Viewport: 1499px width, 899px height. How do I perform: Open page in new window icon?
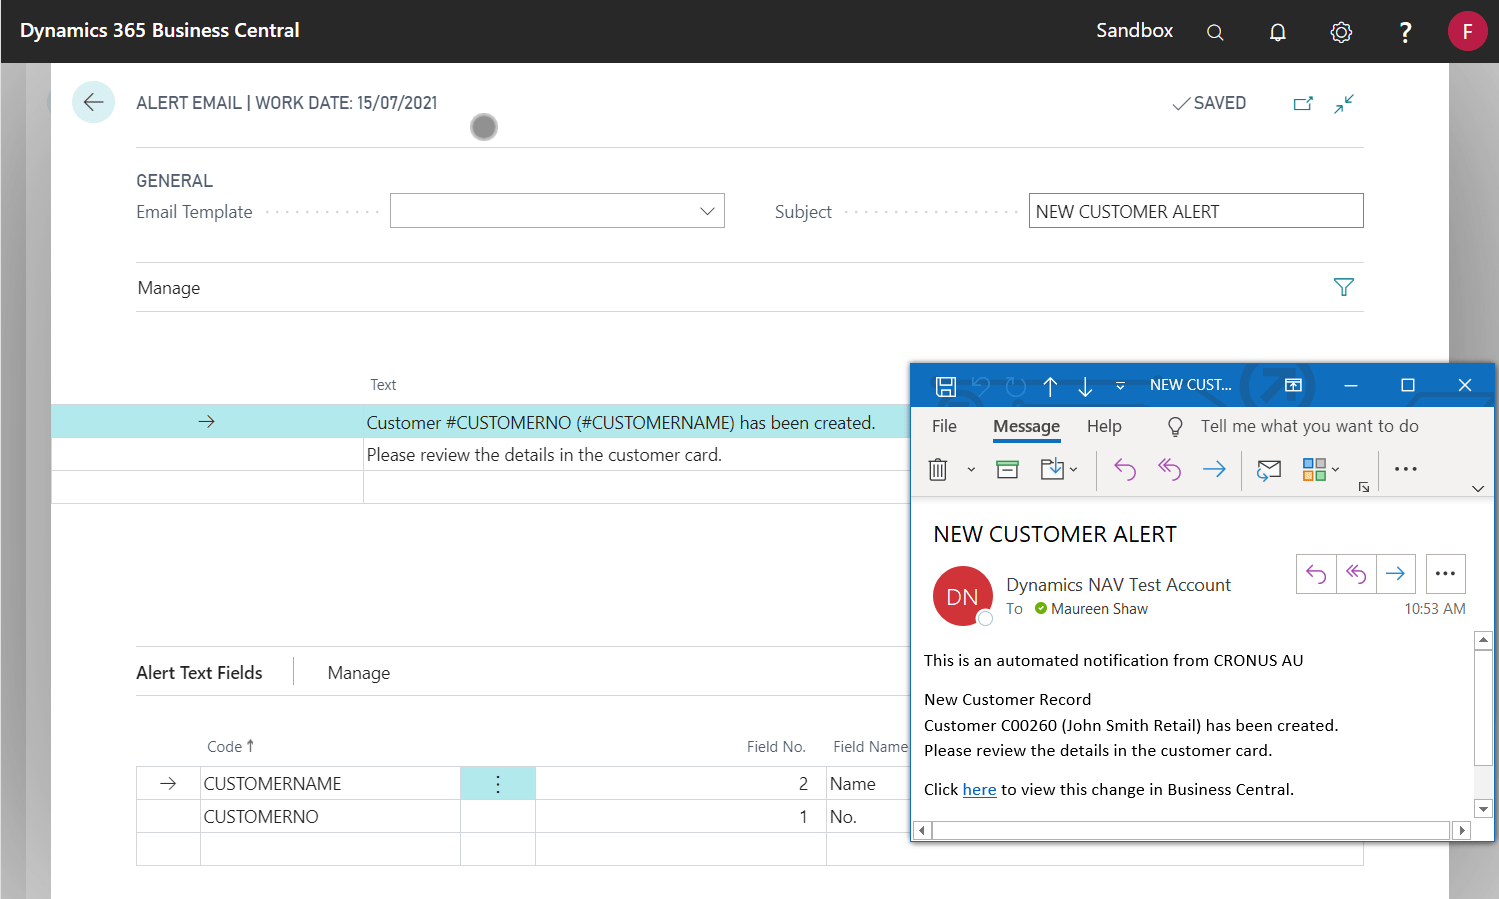point(1303,103)
